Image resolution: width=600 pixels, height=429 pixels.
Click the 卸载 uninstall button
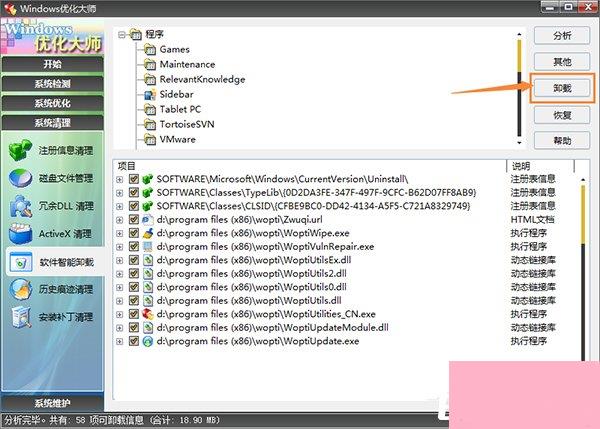point(562,88)
